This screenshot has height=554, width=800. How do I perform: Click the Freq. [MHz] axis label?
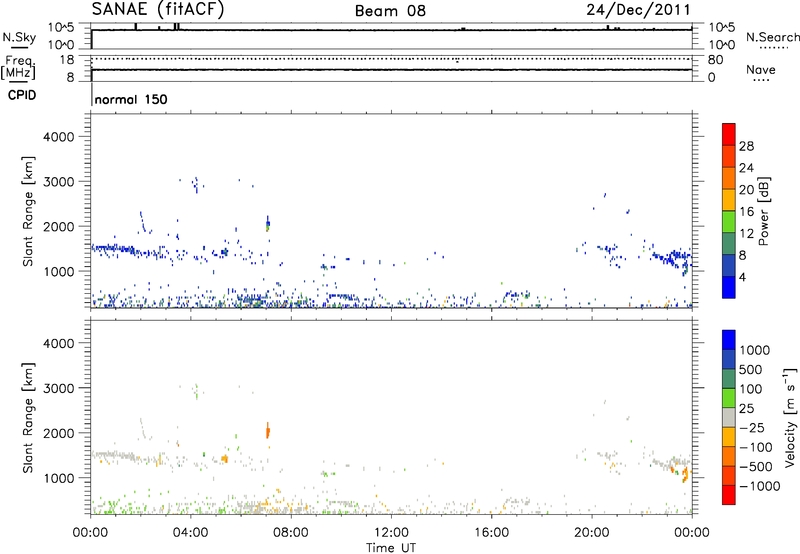point(18,68)
